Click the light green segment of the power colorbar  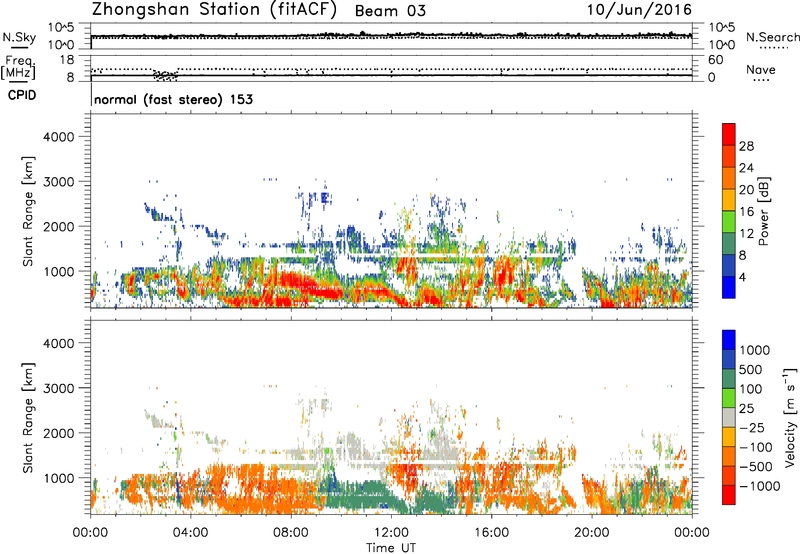(729, 221)
